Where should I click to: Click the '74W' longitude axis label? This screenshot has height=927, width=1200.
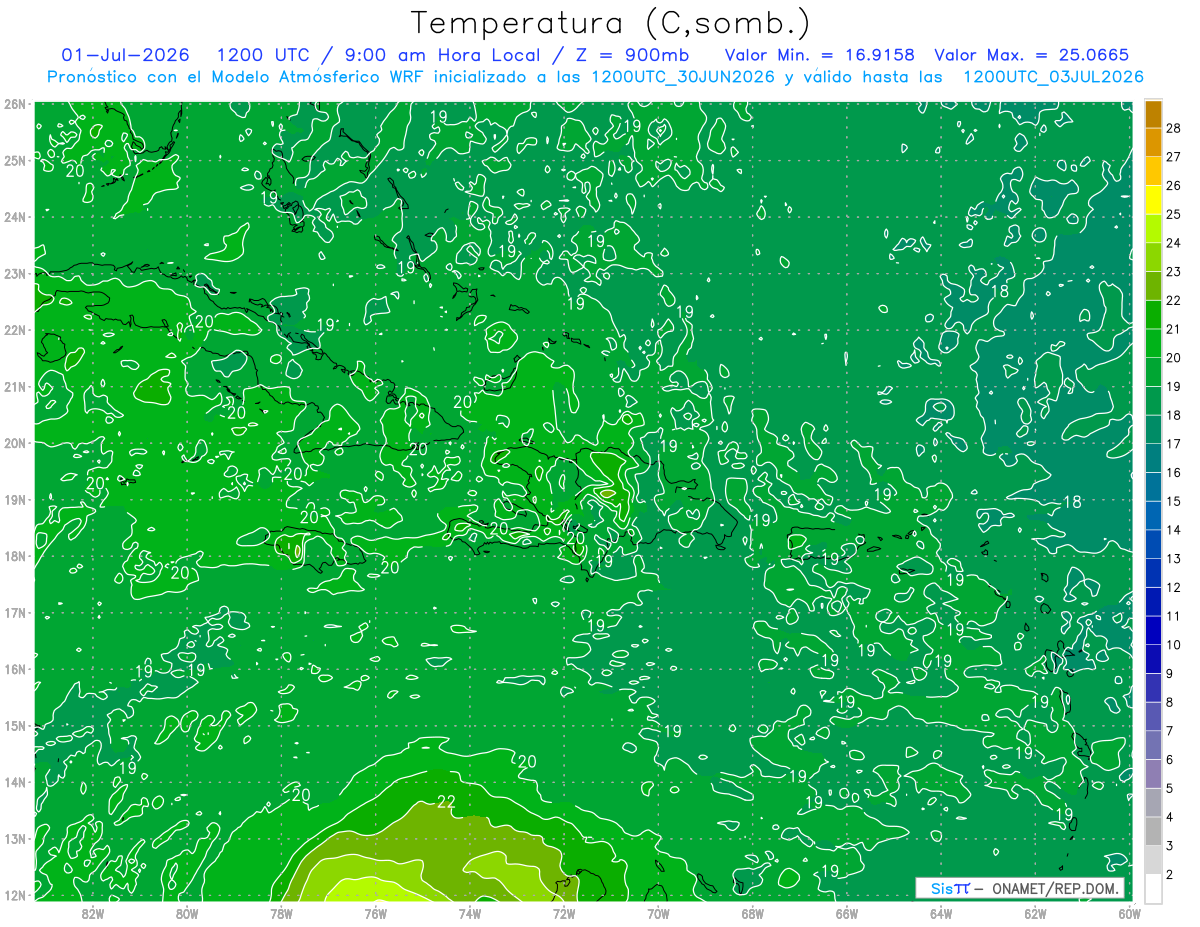tap(470, 913)
